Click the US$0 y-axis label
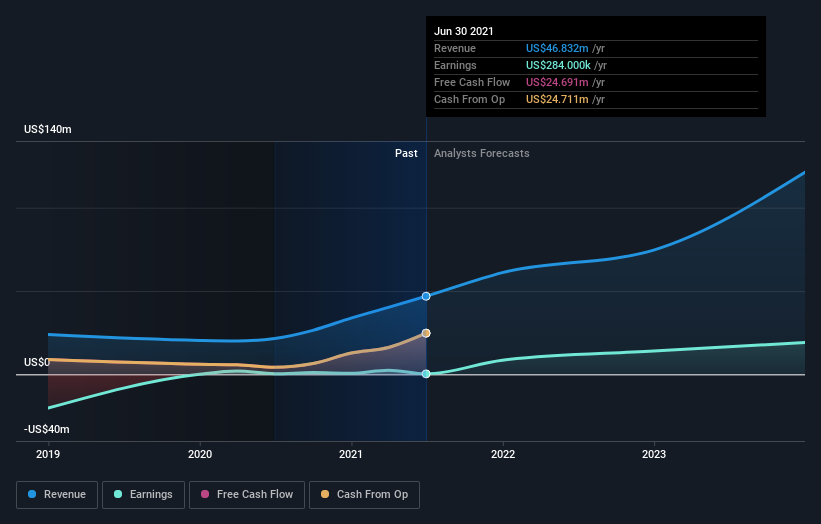Viewport: 821px width, 524px height. coord(37,362)
